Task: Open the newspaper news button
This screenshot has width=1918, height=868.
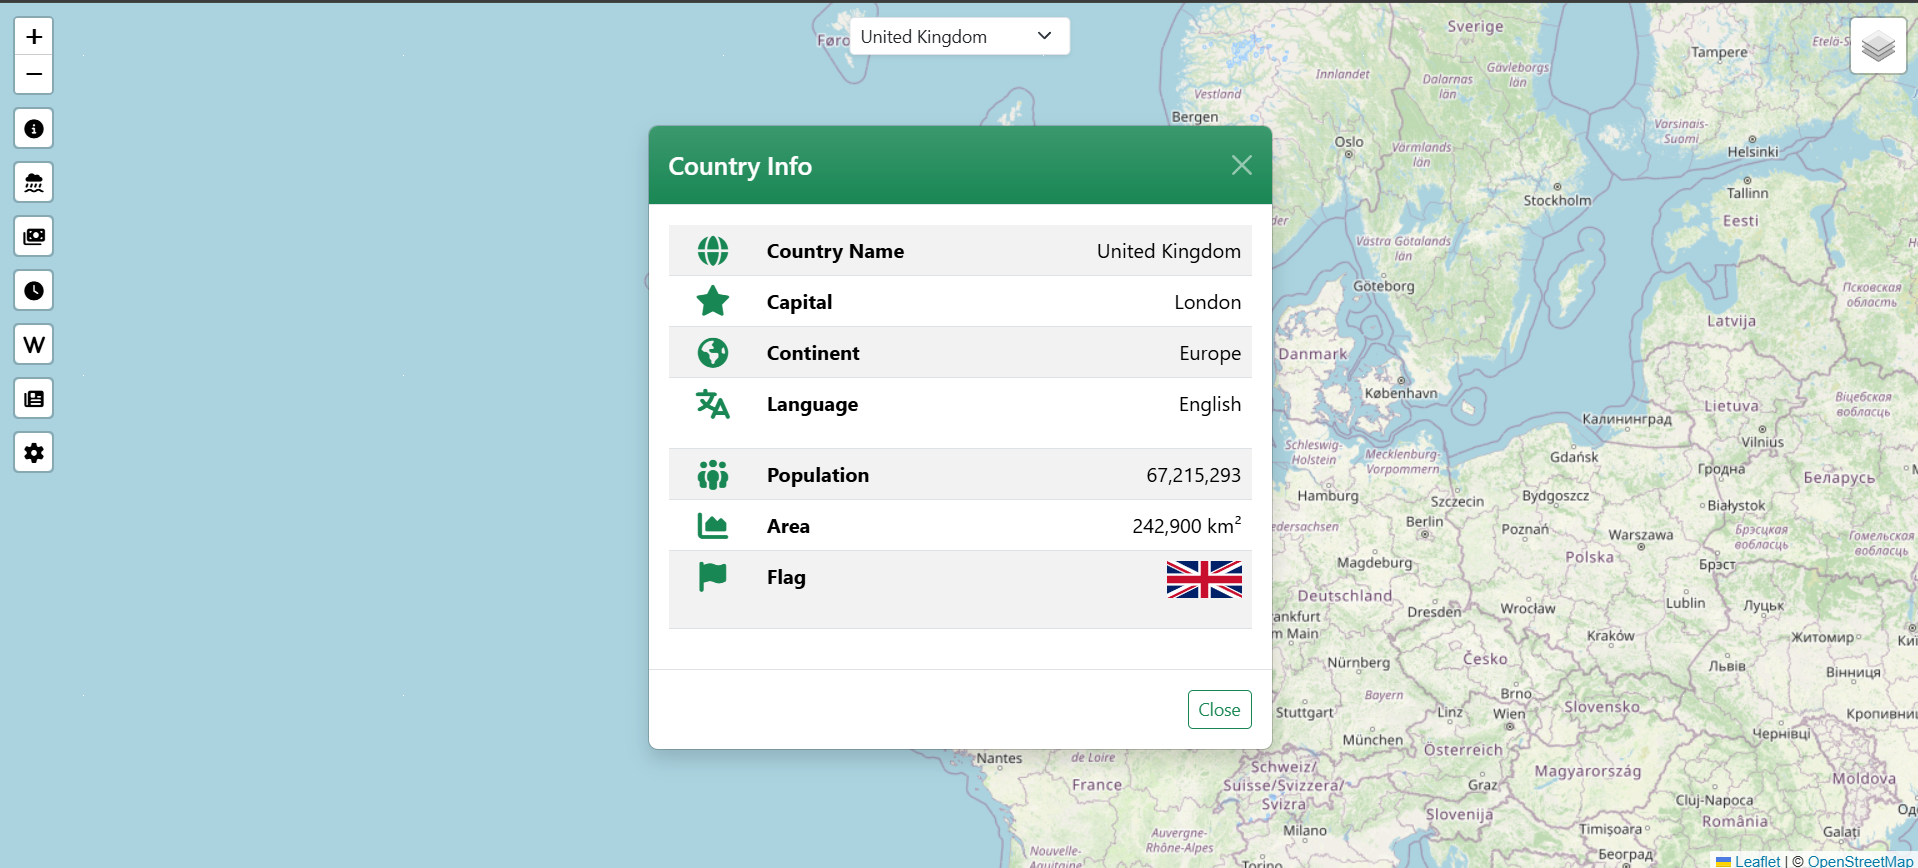Action: (34, 399)
